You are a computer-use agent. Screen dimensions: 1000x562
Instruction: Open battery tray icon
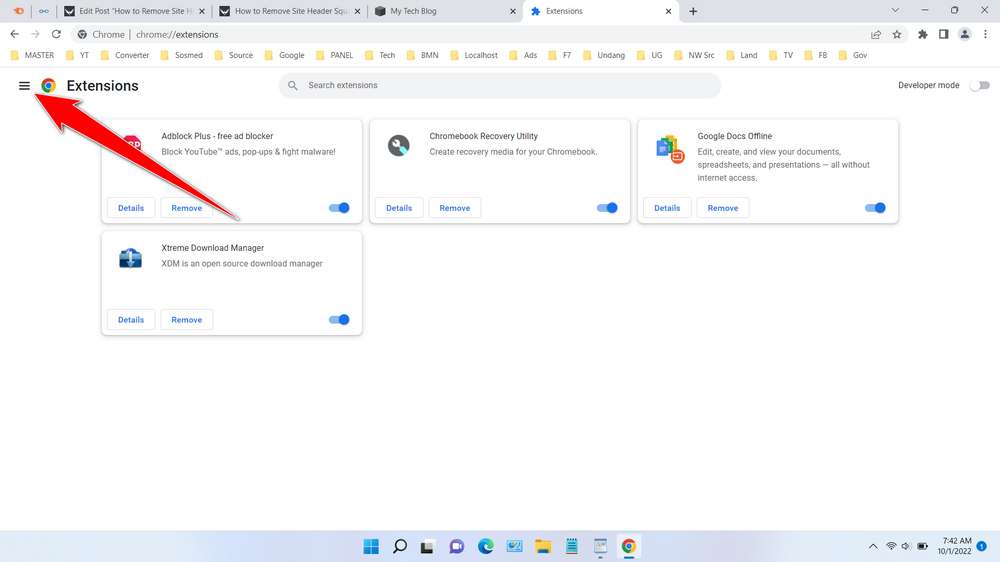pos(922,546)
